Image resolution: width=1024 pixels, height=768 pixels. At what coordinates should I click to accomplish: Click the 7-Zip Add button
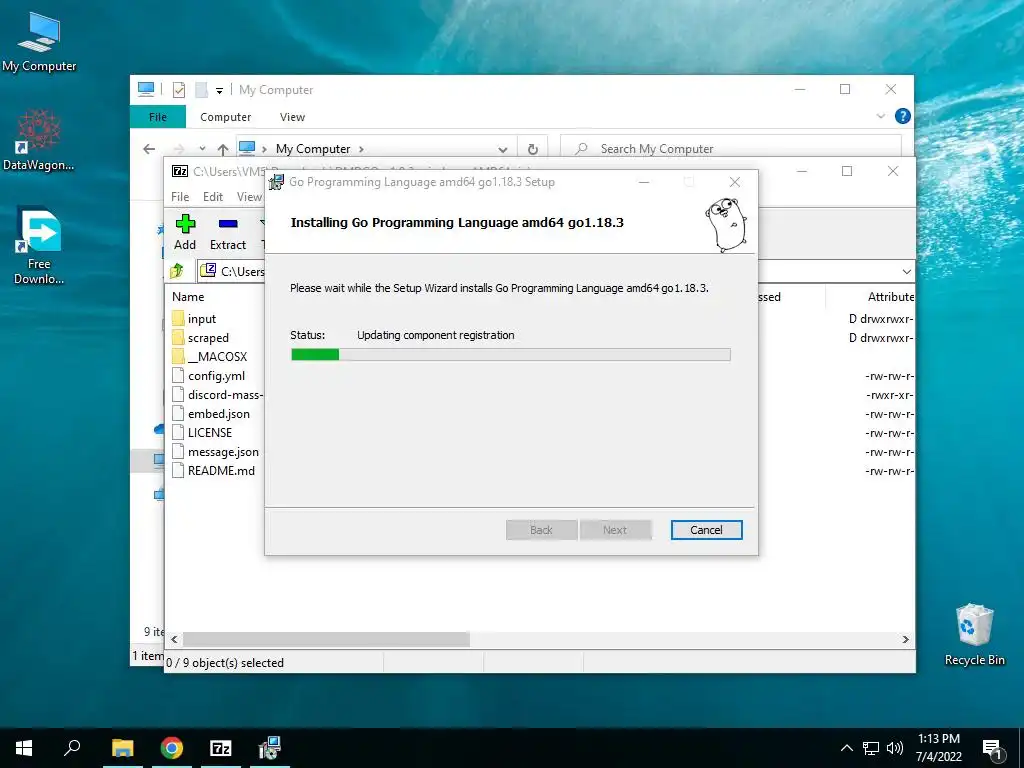tap(185, 232)
